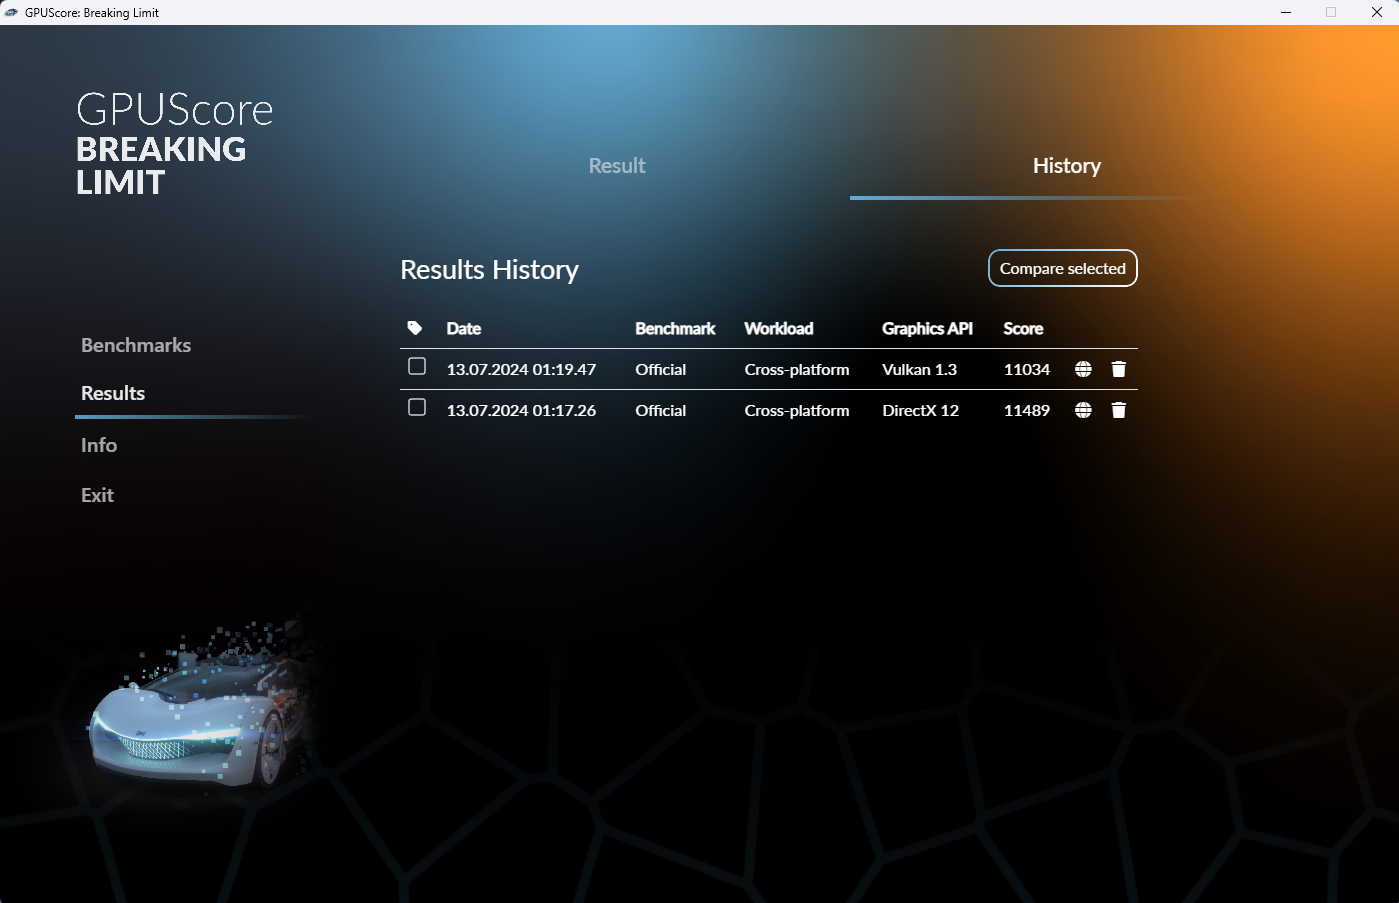The width and height of the screenshot is (1399, 903).
Task: Open Results in the sidebar
Action: [113, 393]
